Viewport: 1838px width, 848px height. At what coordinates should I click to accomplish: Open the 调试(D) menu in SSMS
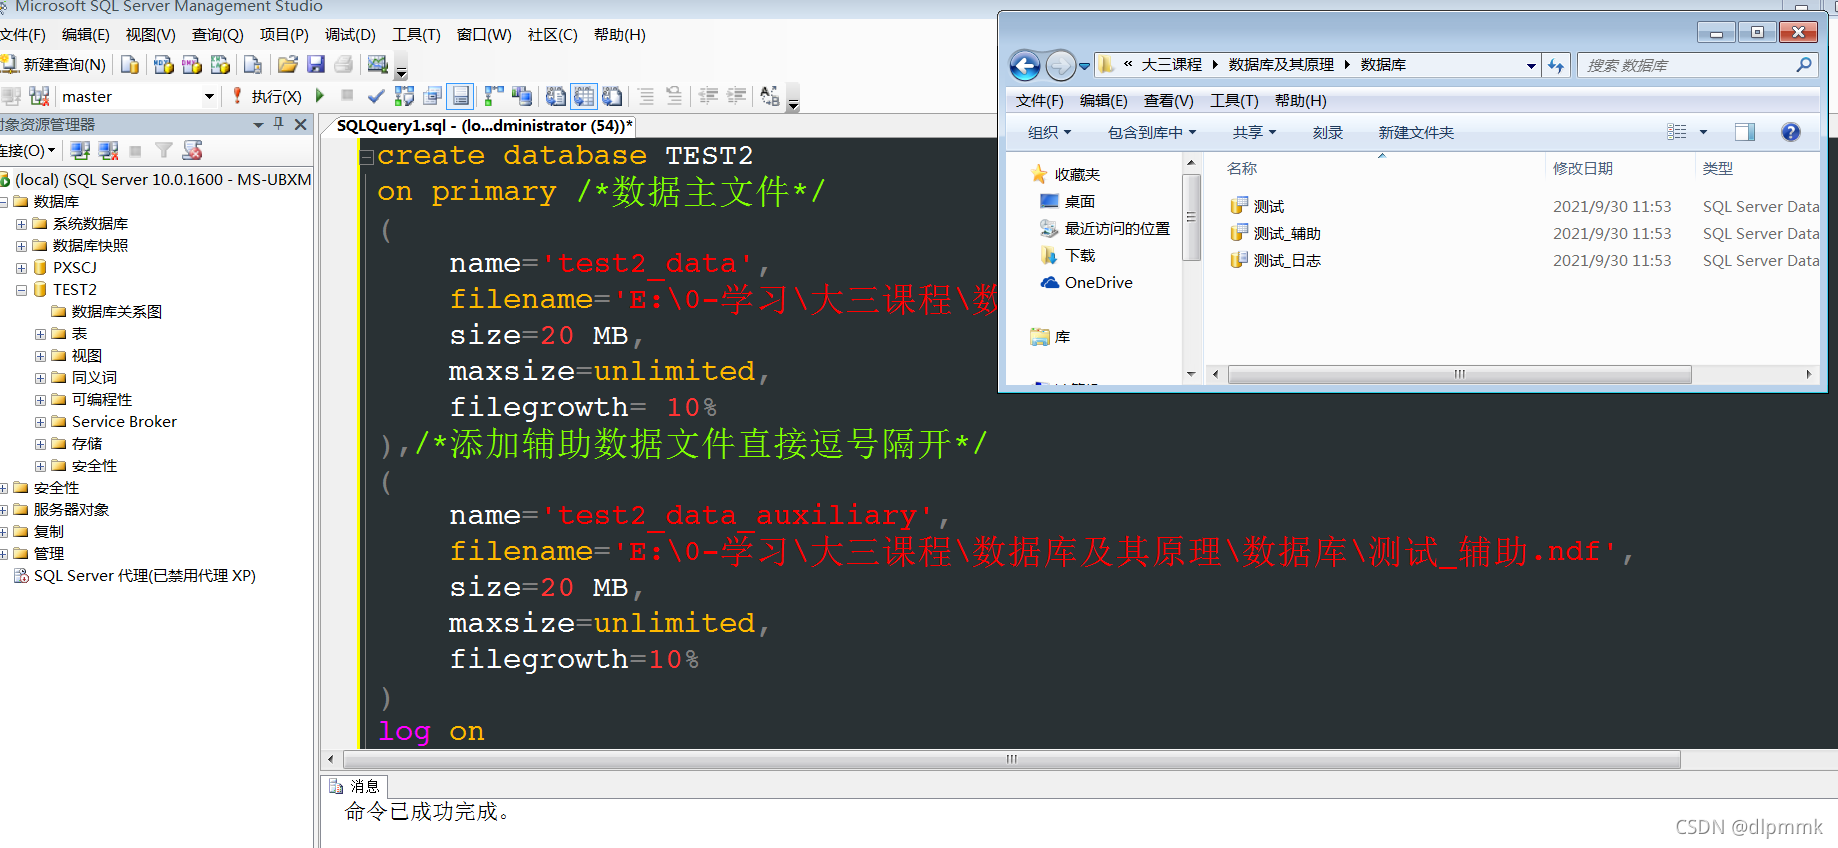click(350, 35)
